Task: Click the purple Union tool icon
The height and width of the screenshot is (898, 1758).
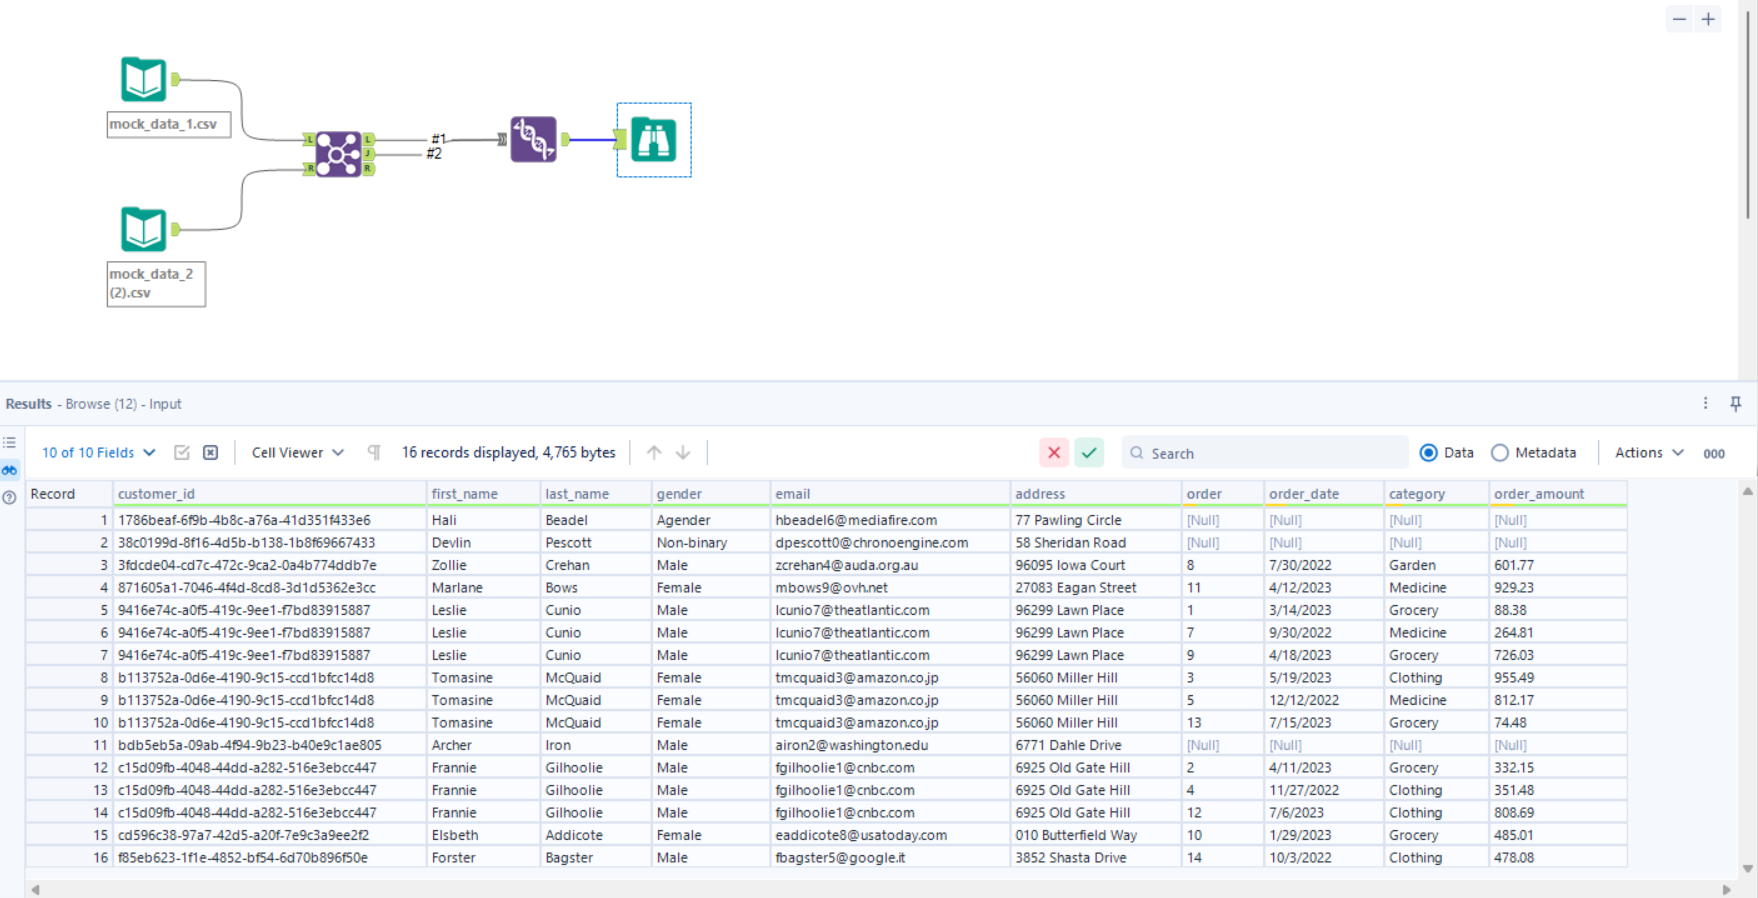Action: pos(533,139)
